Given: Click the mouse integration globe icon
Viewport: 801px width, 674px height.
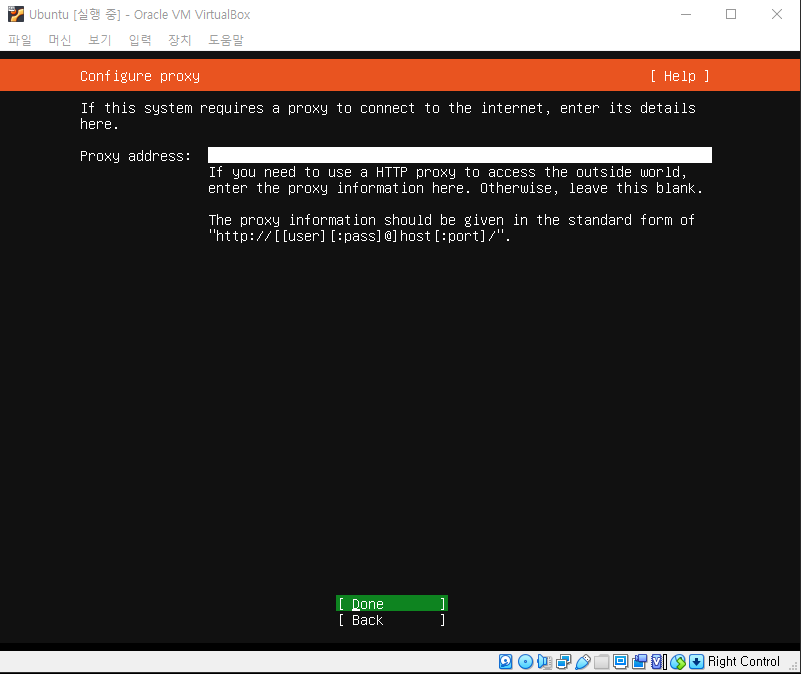Looking at the screenshot, I should click(678, 662).
